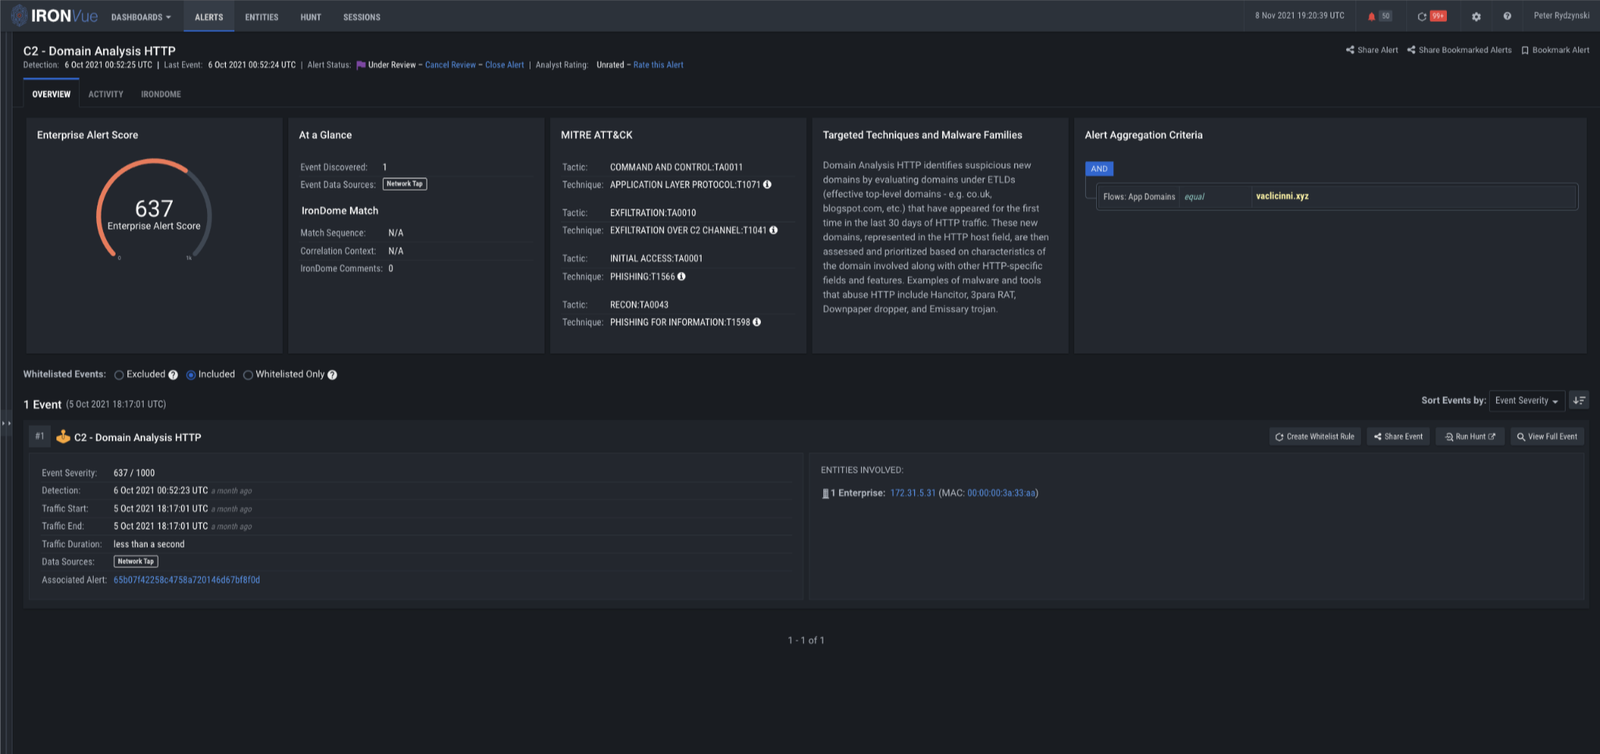The image size is (1600, 754).
Task: Switch to the Overview tab
Action: coord(51,94)
